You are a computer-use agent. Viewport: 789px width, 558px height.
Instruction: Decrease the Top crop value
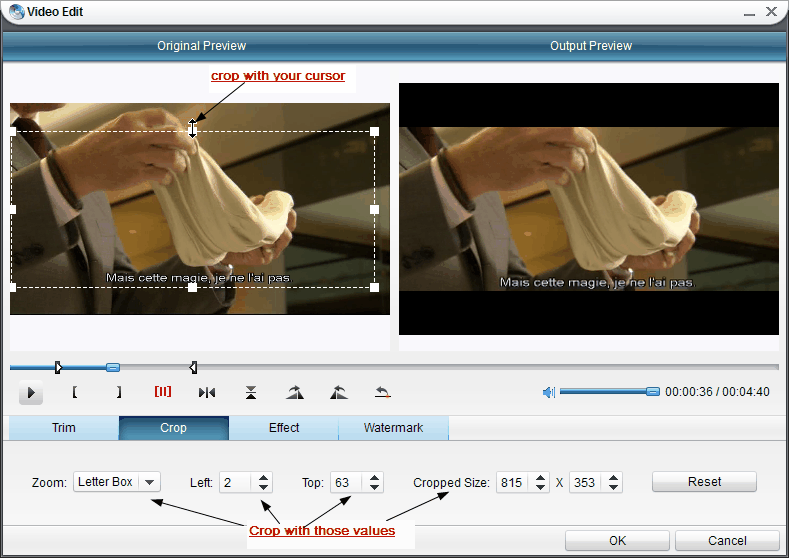pyautogui.click(x=374, y=488)
